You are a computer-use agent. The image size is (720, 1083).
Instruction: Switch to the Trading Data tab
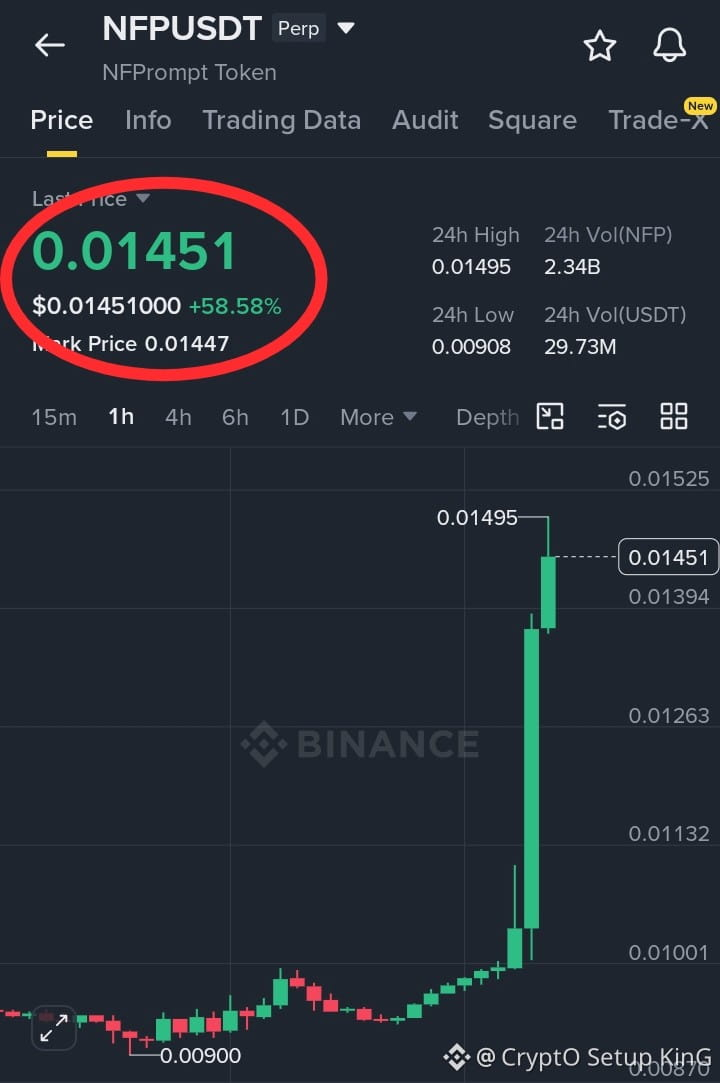pos(282,120)
